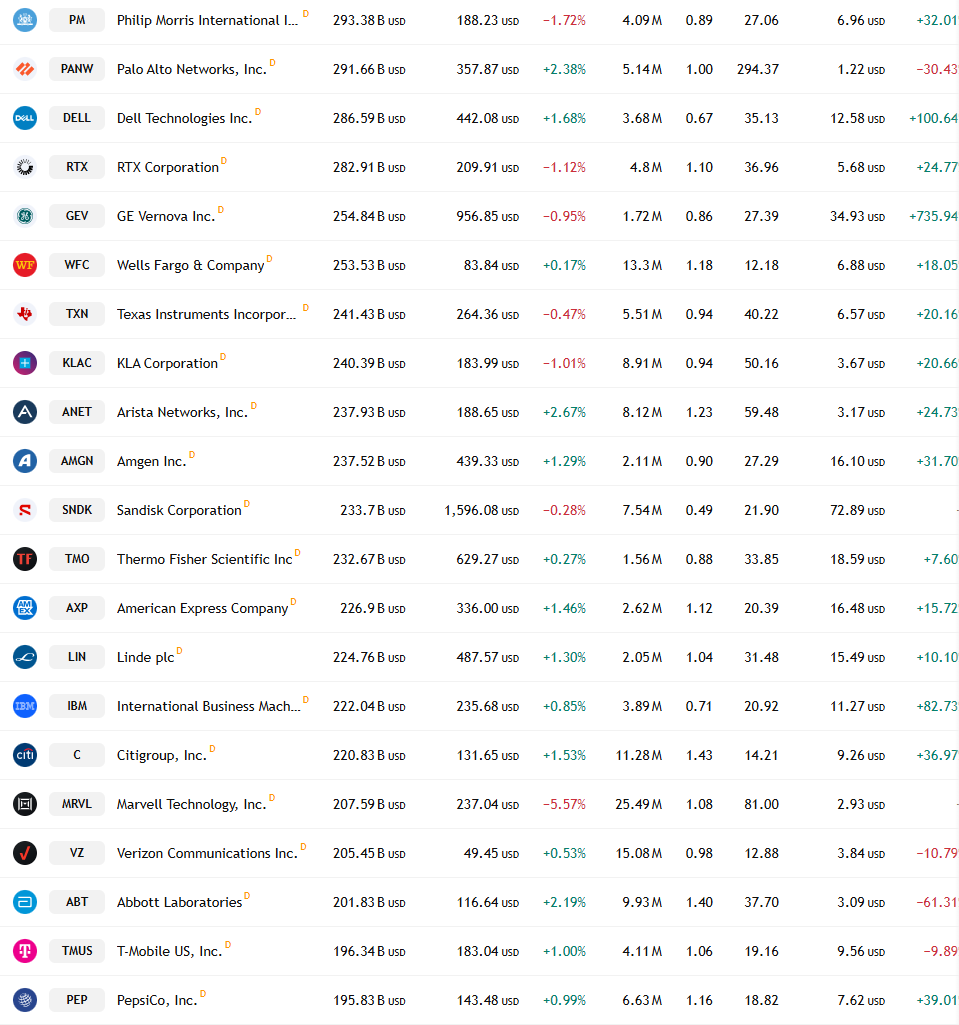Open the Texas Instruments company link

tap(207, 315)
